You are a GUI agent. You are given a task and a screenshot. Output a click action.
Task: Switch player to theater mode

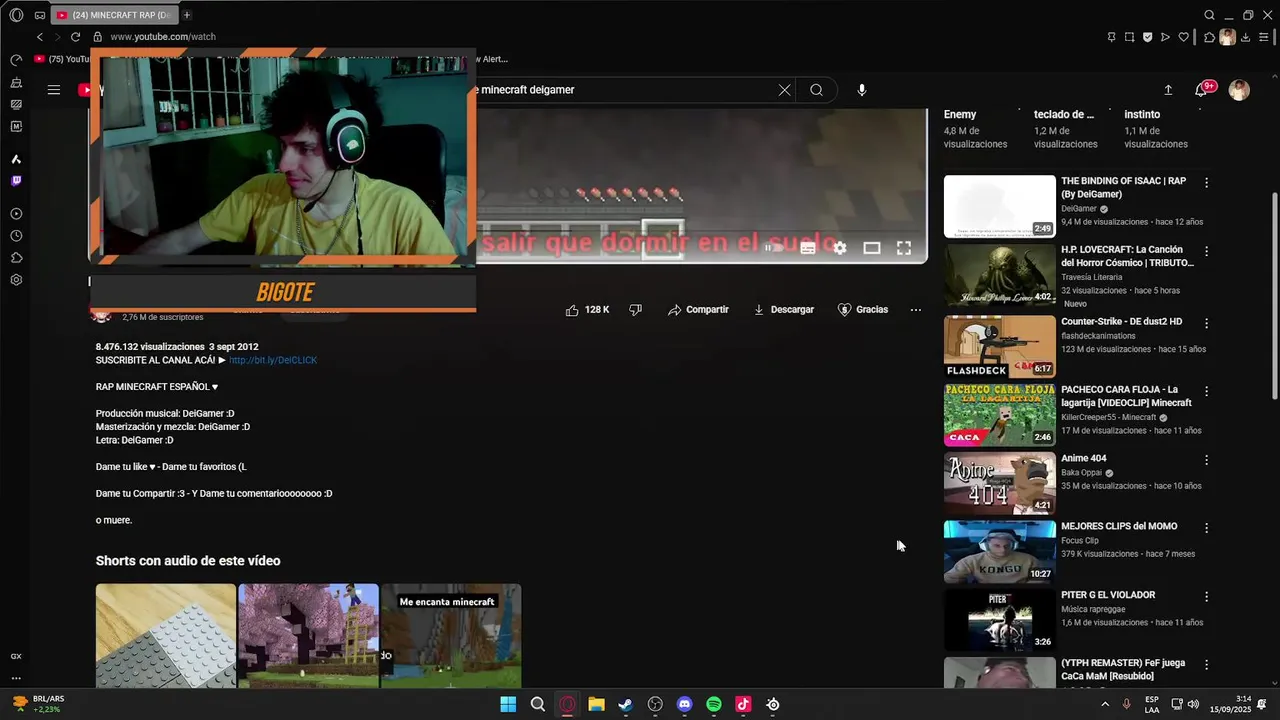[872, 248]
